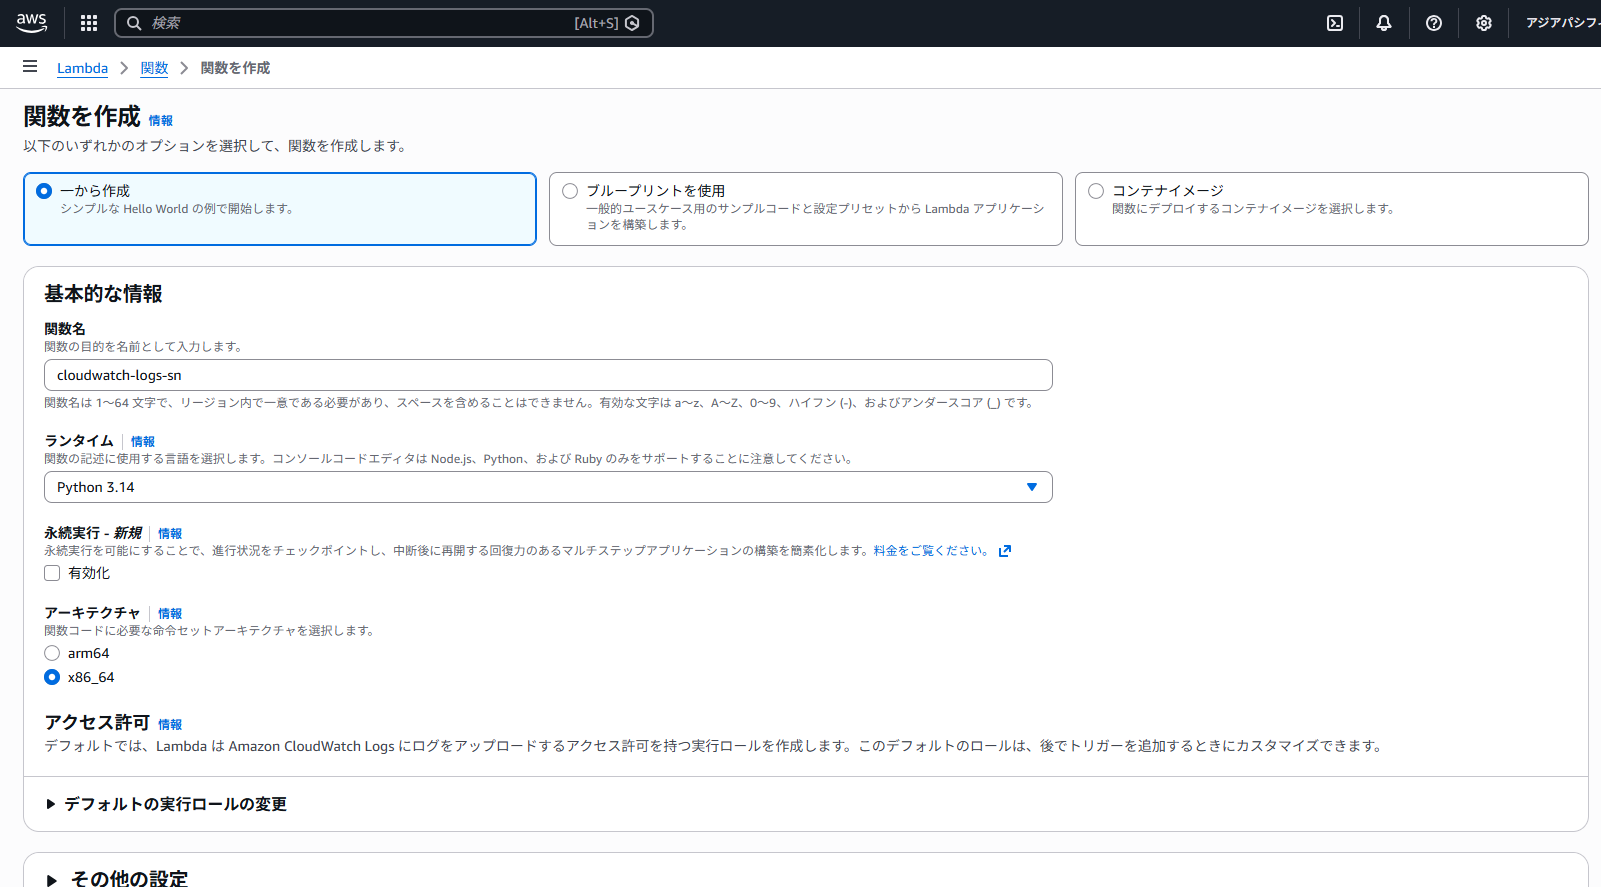
Task: Enable the 永続実行 有効化 checkbox
Action: tap(52, 573)
